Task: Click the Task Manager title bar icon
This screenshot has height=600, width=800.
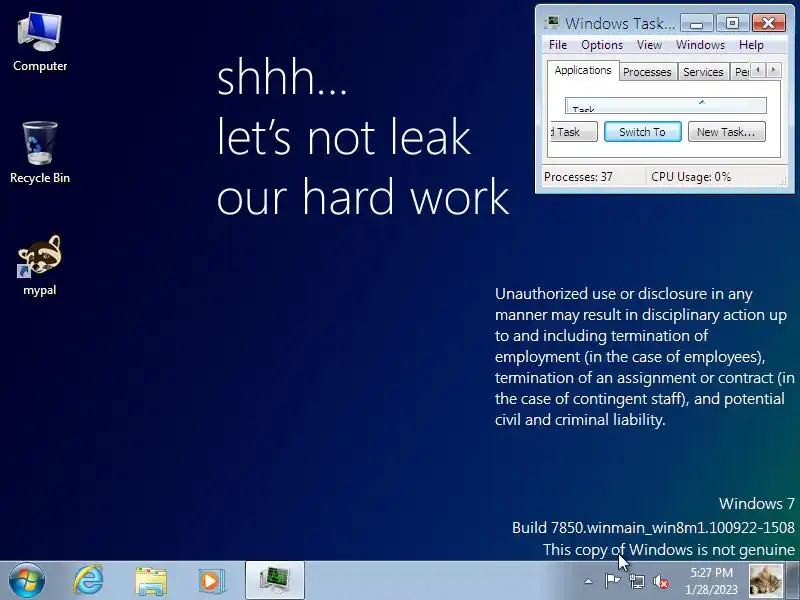Action: pyautogui.click(x=552, y=23)
